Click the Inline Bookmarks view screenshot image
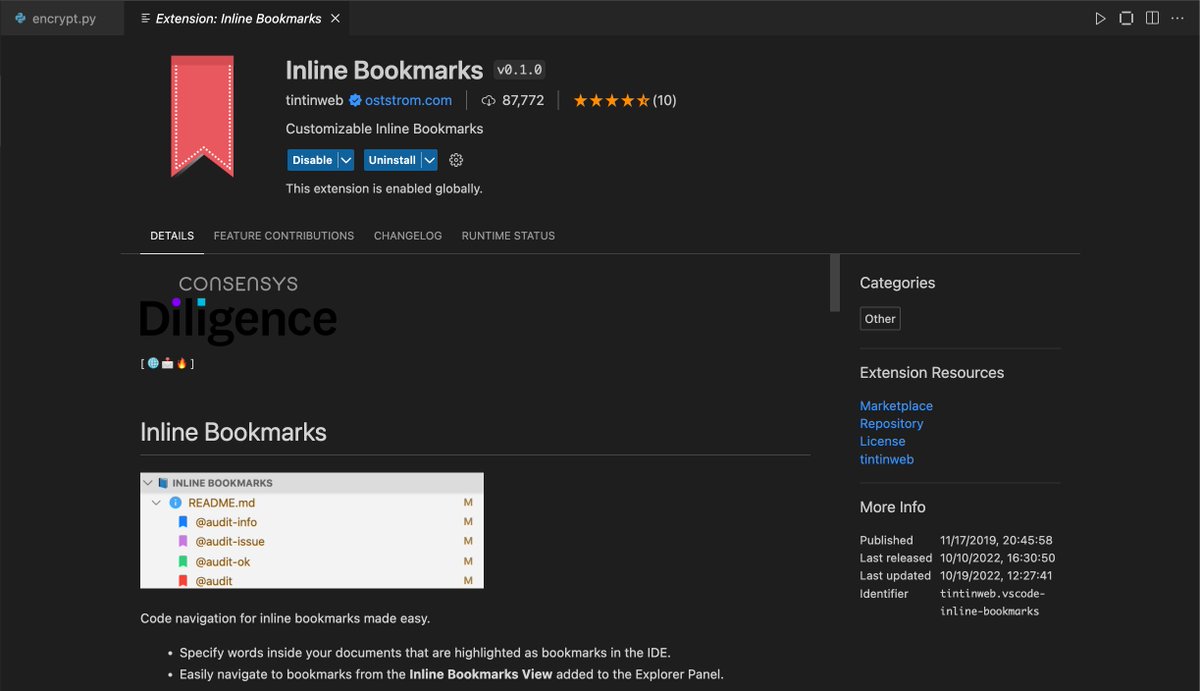Image resolution: width=1200 pixels, height=691 pixels. (x=312, y=531)
